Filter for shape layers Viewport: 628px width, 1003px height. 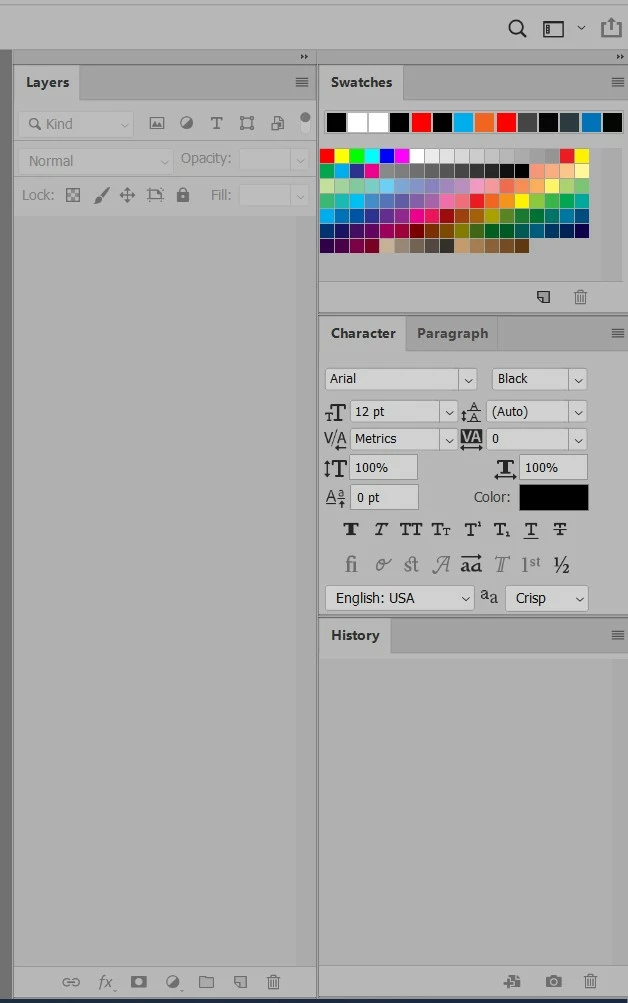click(x=247, y=123)
